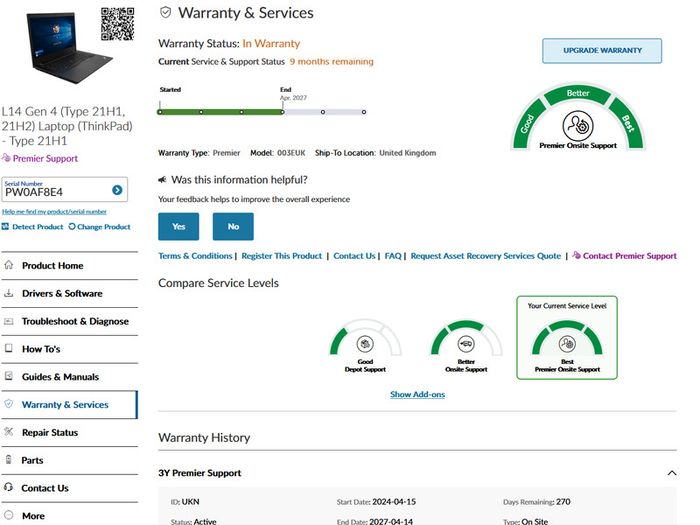
Task: Click the ThinkPad laptop product image
Action: coord(69,48)
